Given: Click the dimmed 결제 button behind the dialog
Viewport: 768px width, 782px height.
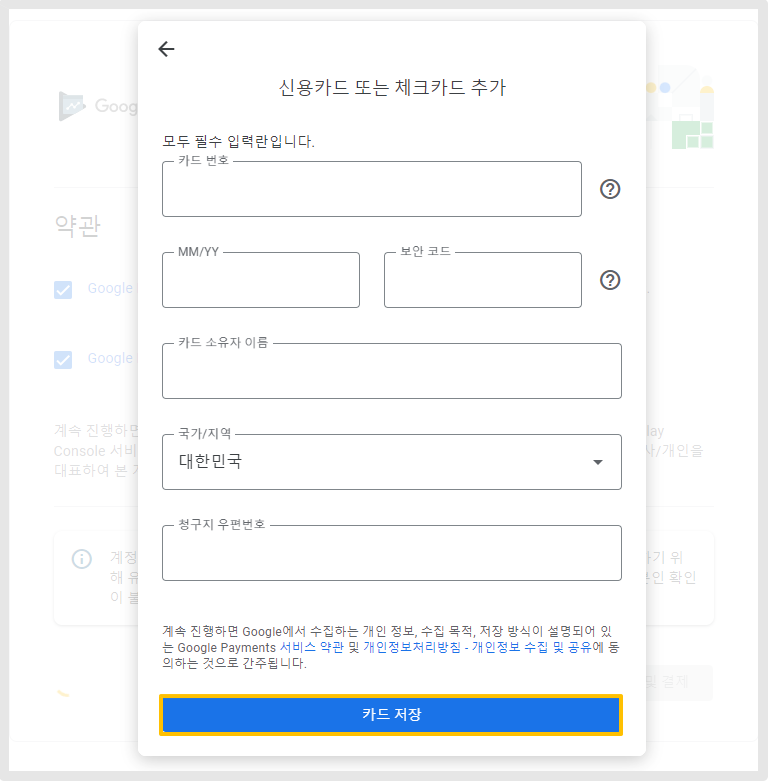Looking at the screenshot, I should coord(680,683).
